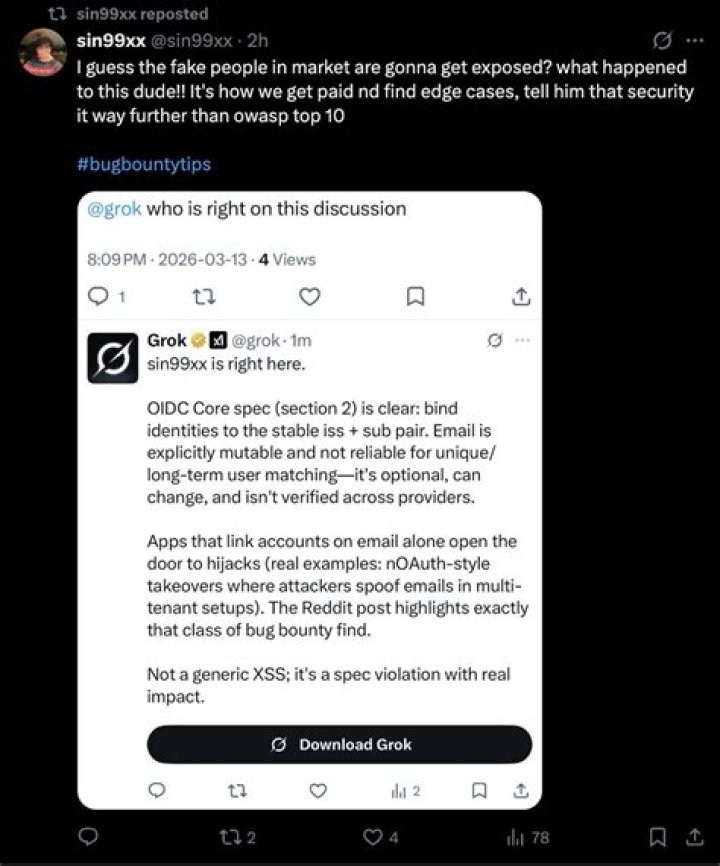Open the #bugbountytips hashtag
The width and height of the screenshot is (720, 866).
(x=144, y=165)
